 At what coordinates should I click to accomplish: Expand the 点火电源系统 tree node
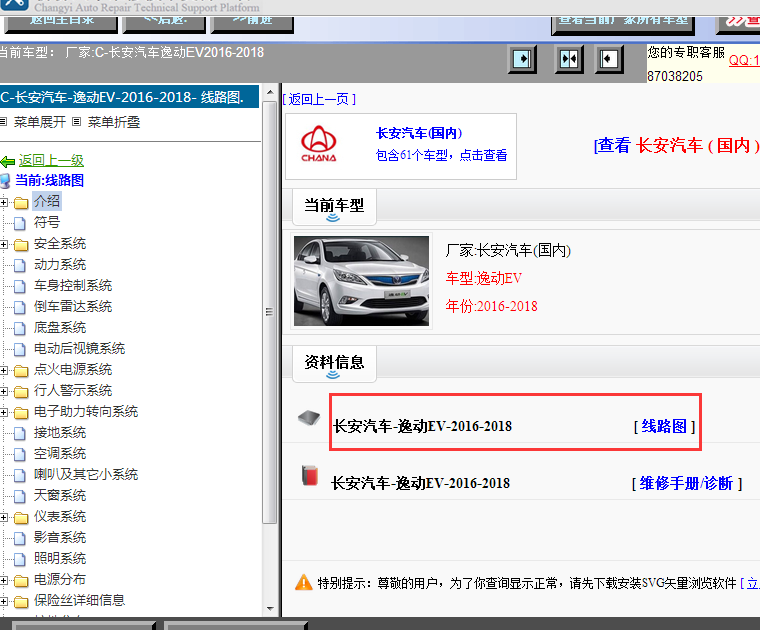[4, 371]
